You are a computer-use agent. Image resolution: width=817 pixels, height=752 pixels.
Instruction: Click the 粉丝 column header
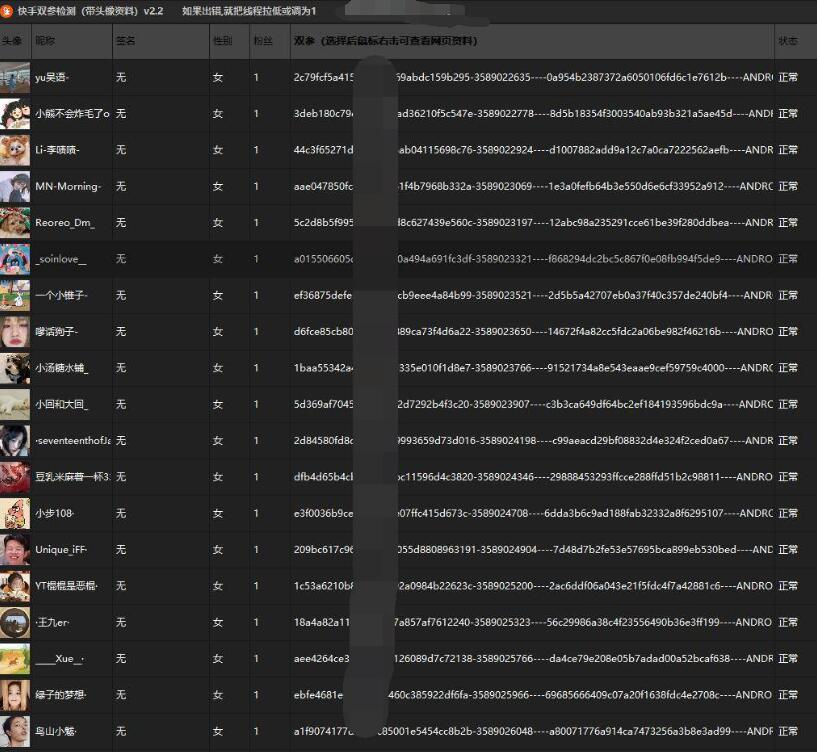click(262, 41)
